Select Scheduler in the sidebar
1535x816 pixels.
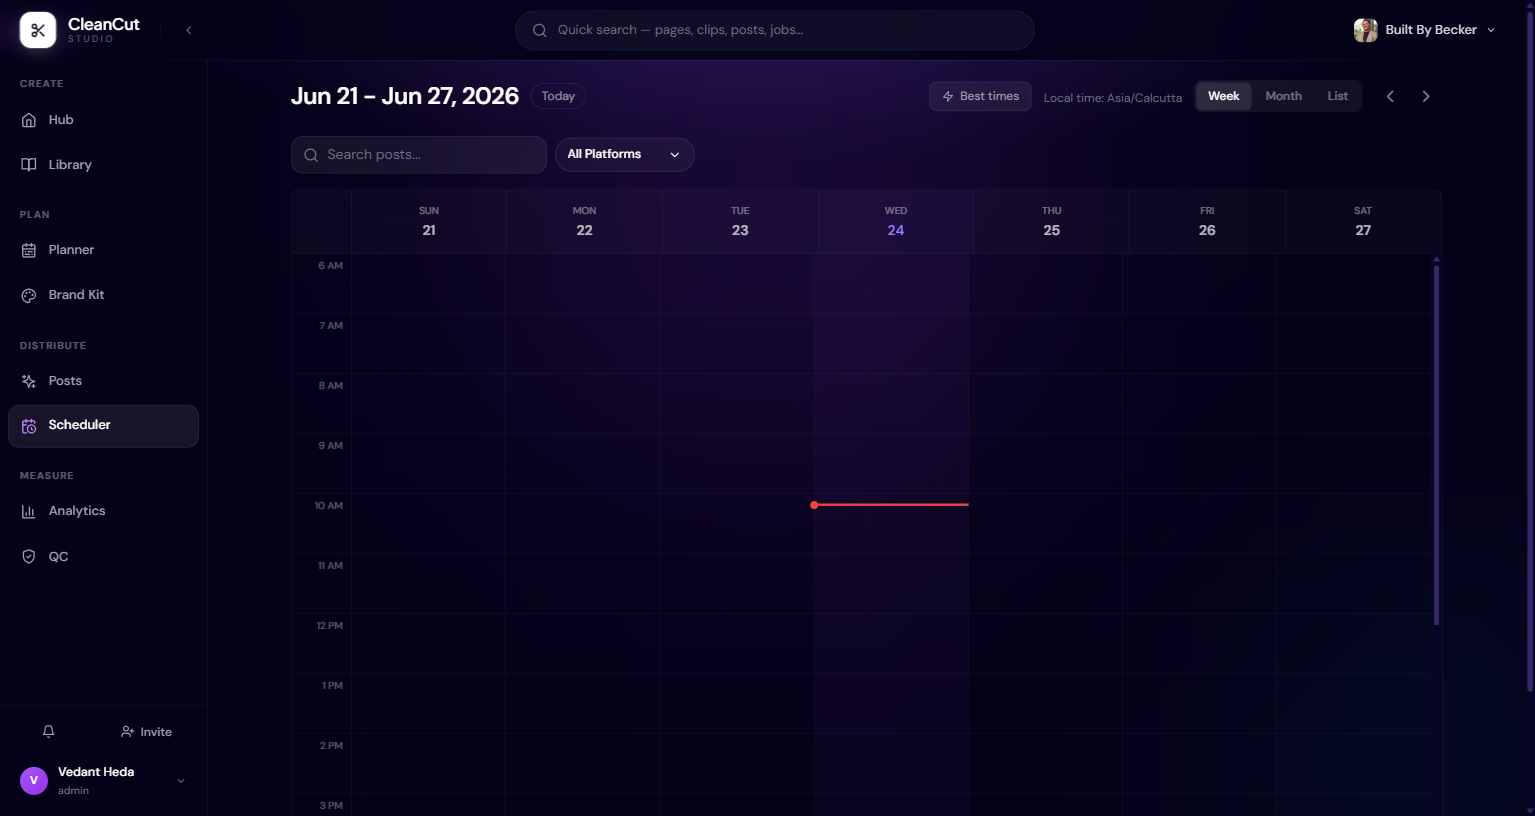pos(103,426)
